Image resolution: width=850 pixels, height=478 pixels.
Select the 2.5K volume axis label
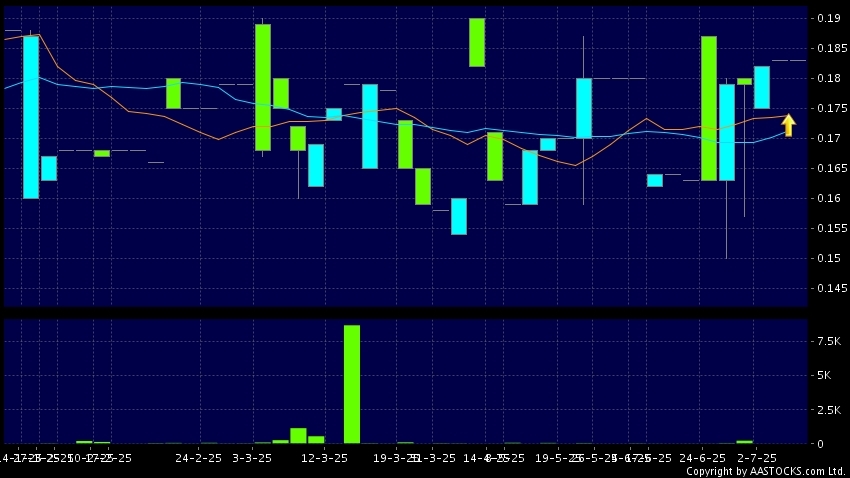point(829,410)
